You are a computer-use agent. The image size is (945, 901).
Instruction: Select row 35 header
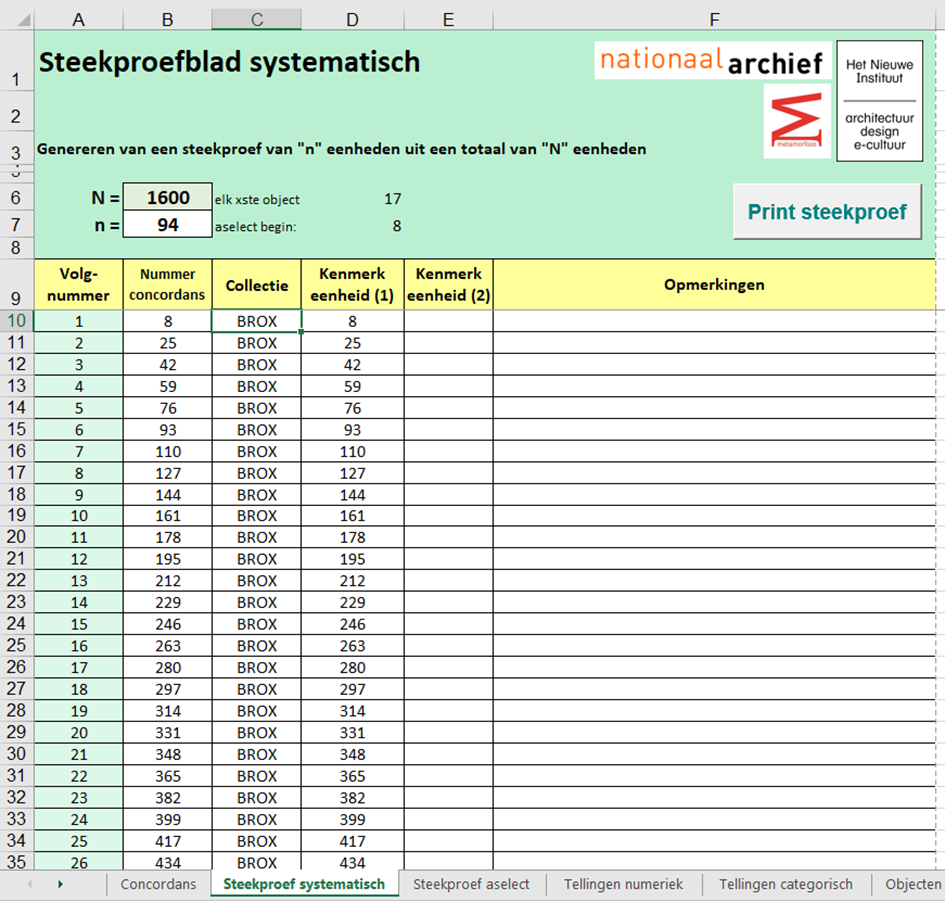[x=17, y=862]
